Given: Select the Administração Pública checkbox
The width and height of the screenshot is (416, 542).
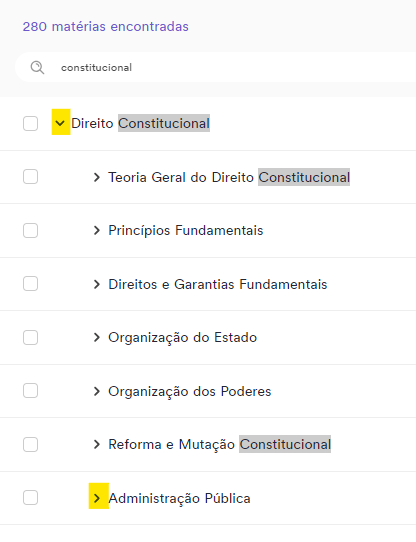Looking at the screenshot, I should (x=30, y=498).
